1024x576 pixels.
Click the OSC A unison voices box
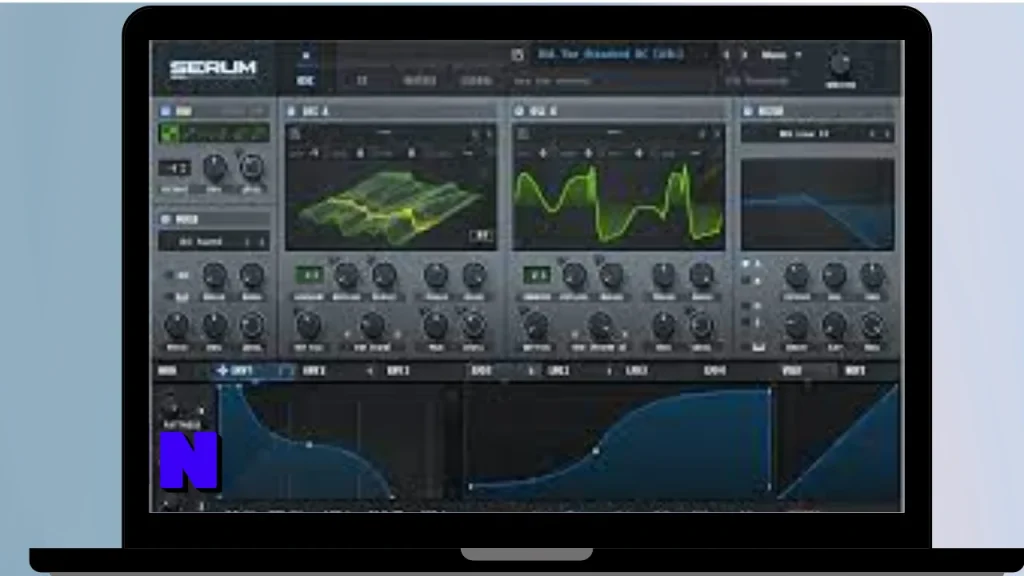(309, 275)
